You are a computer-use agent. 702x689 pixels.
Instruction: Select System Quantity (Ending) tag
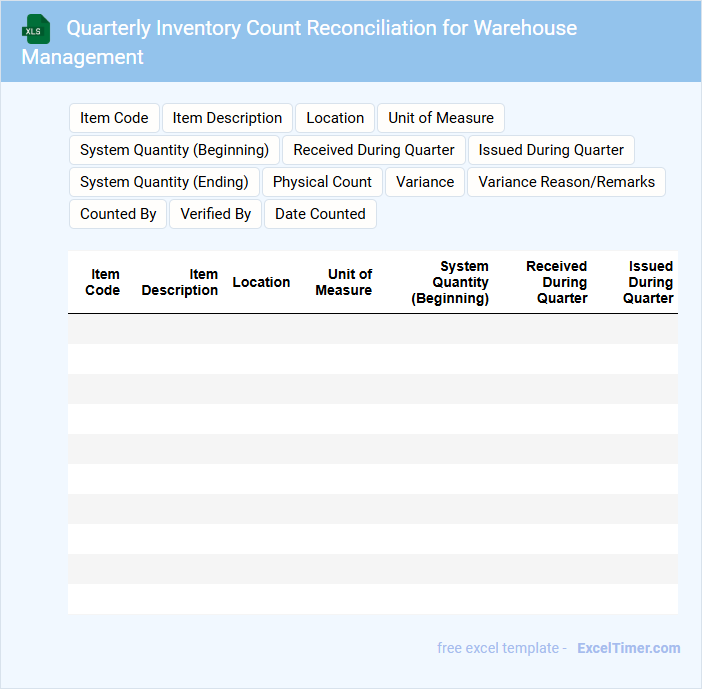pyautogui.click(x=164, y=182)
